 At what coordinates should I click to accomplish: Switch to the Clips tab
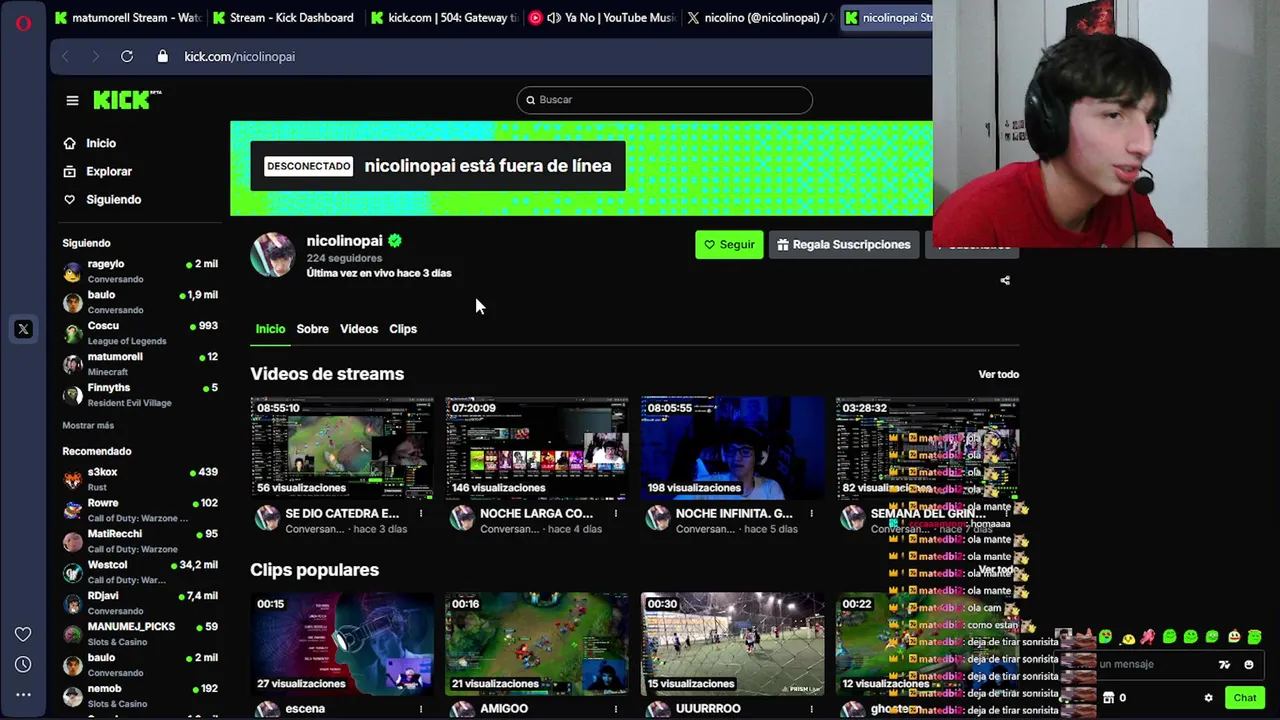tap(403, 329)
